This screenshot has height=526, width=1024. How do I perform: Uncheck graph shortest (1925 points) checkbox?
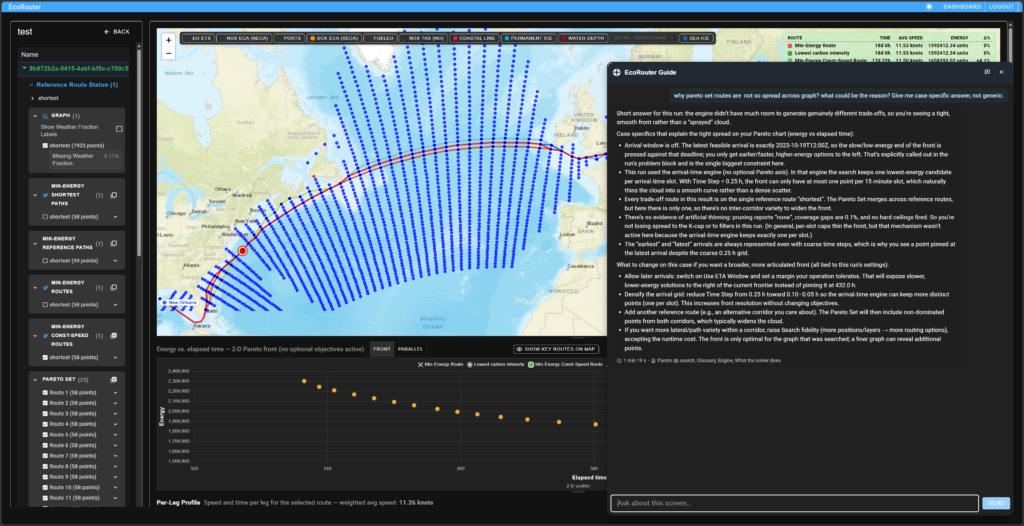tap(44, 146)
